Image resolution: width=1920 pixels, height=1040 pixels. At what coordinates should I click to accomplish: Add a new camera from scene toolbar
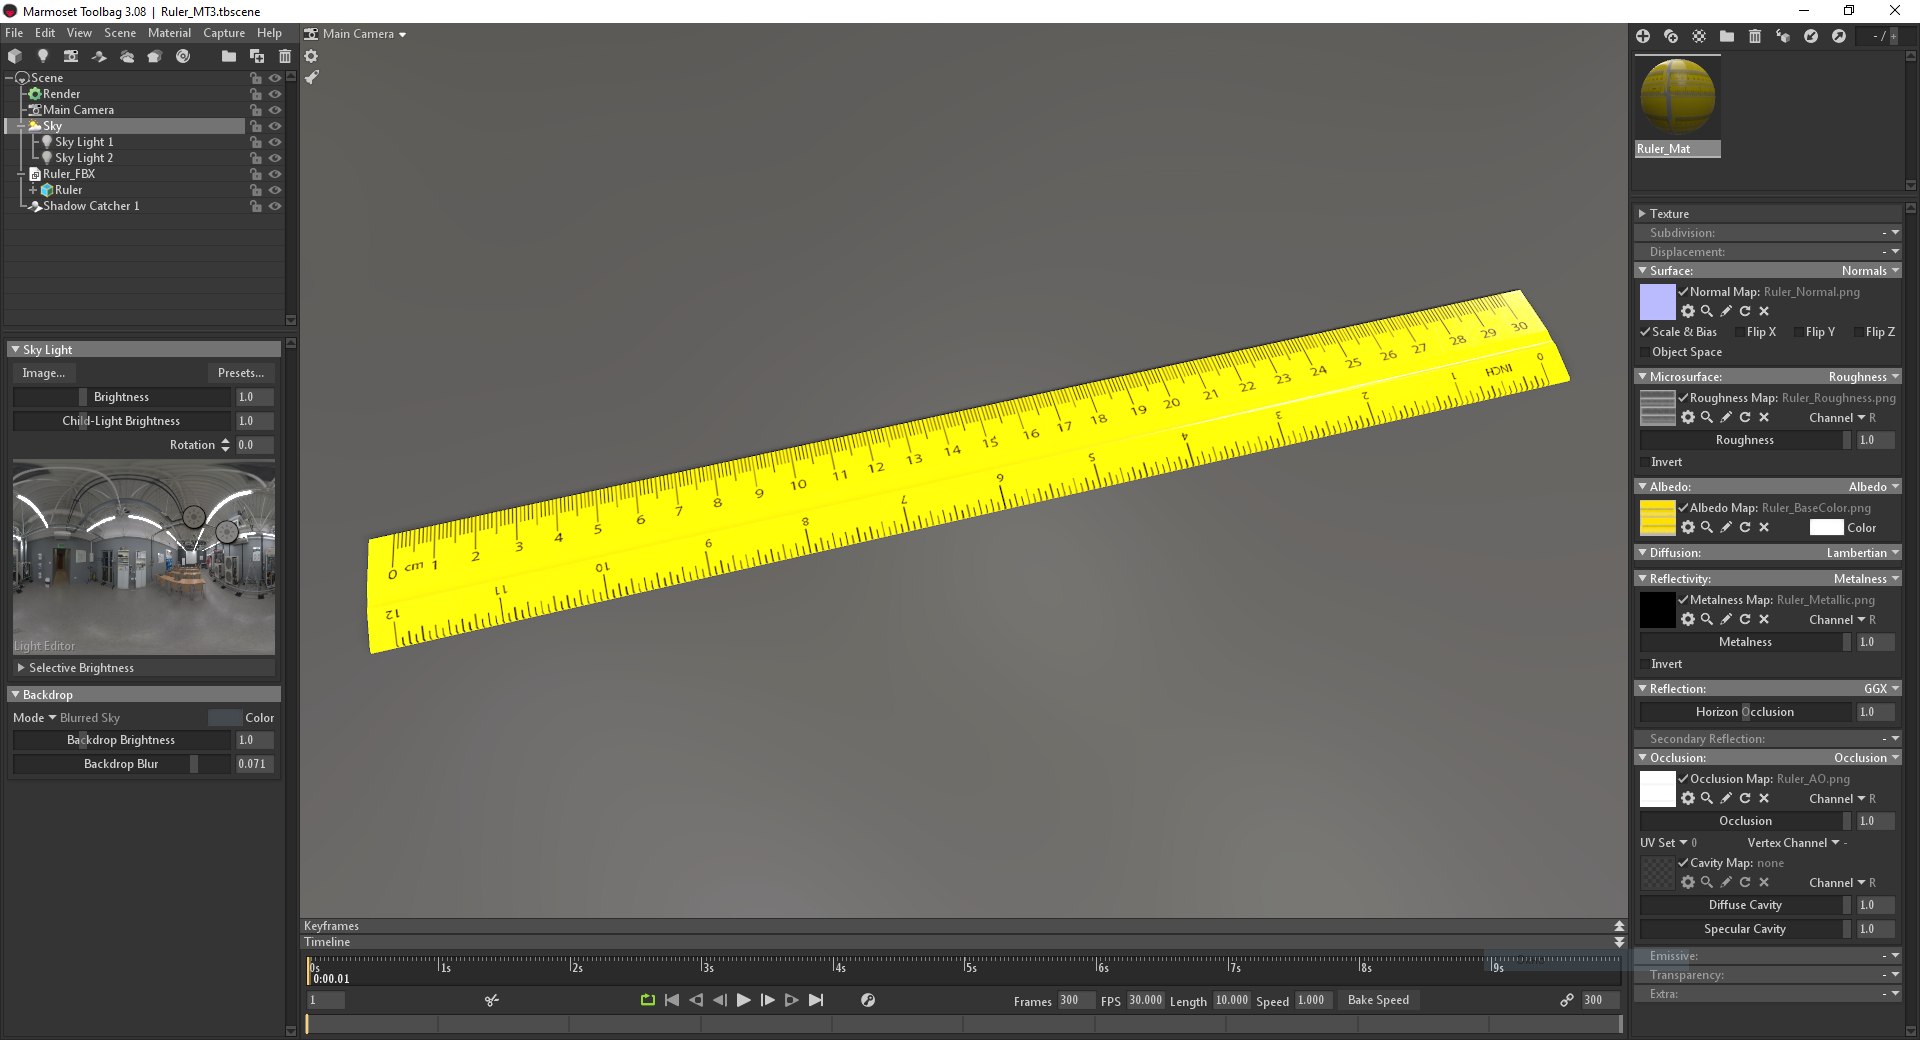[x=71, y=56]
